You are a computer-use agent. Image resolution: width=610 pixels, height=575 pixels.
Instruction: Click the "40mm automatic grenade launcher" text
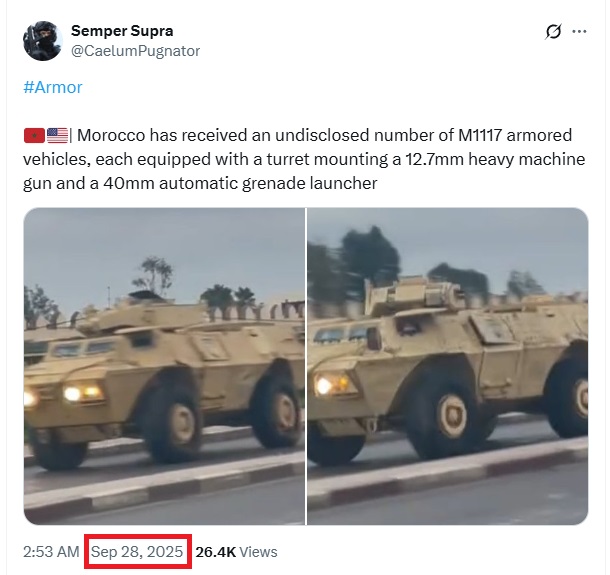click(240, 183)
